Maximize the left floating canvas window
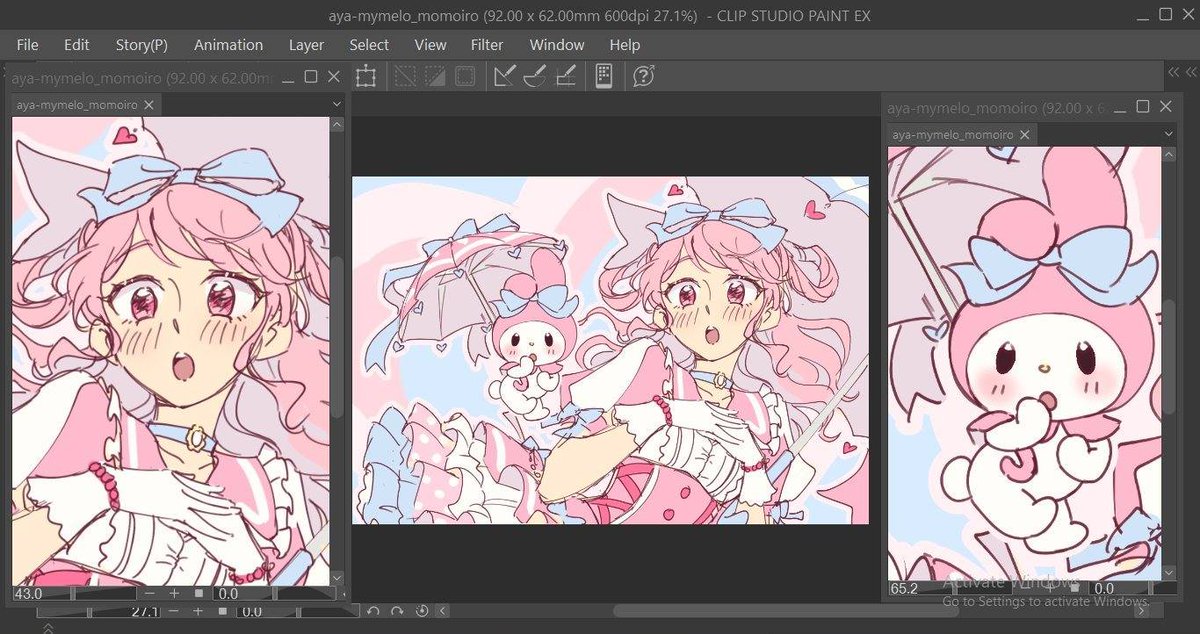 click(x=311, y=77)
